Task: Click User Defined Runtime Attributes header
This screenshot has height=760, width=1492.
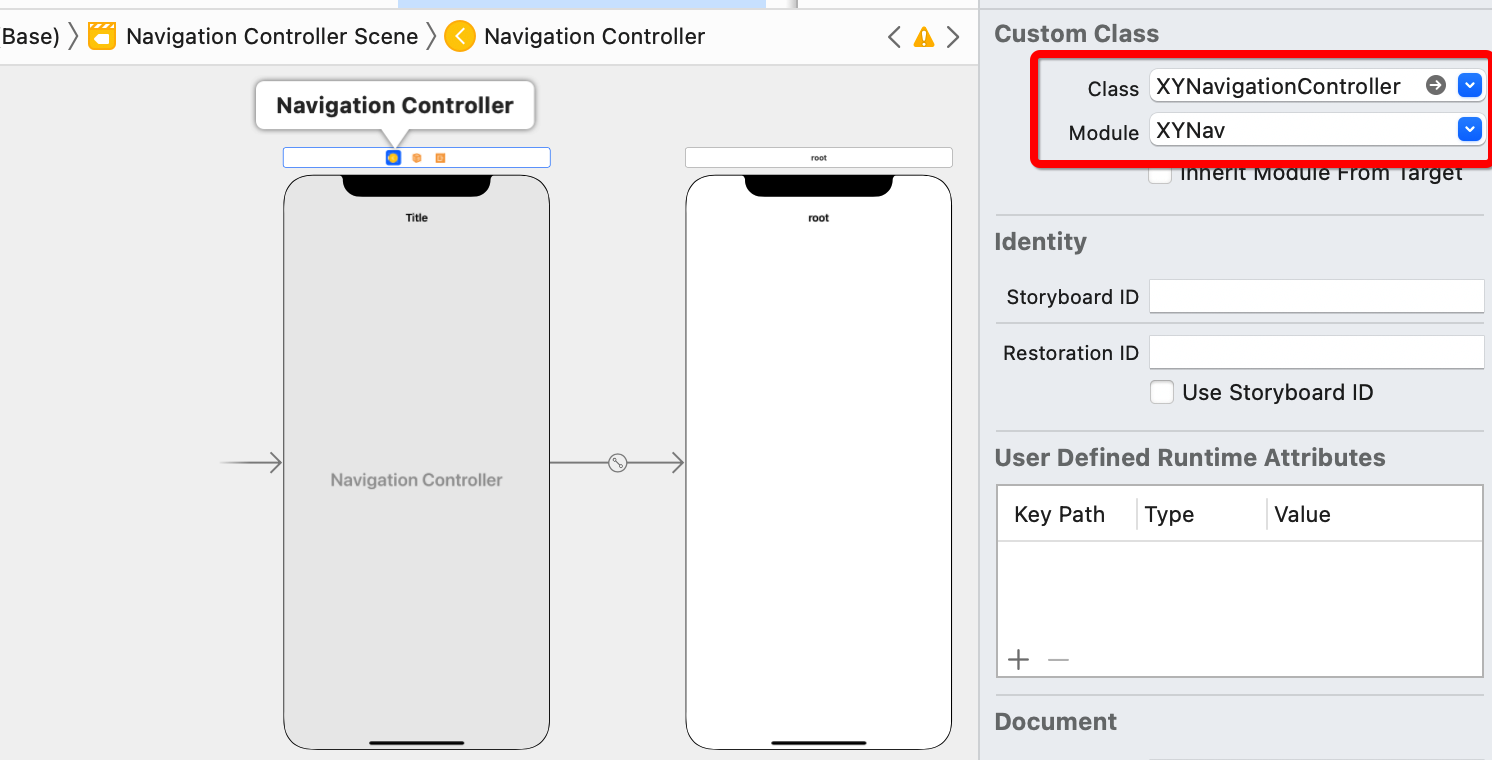Action: pyautogui.click(x=1190, y=457)
